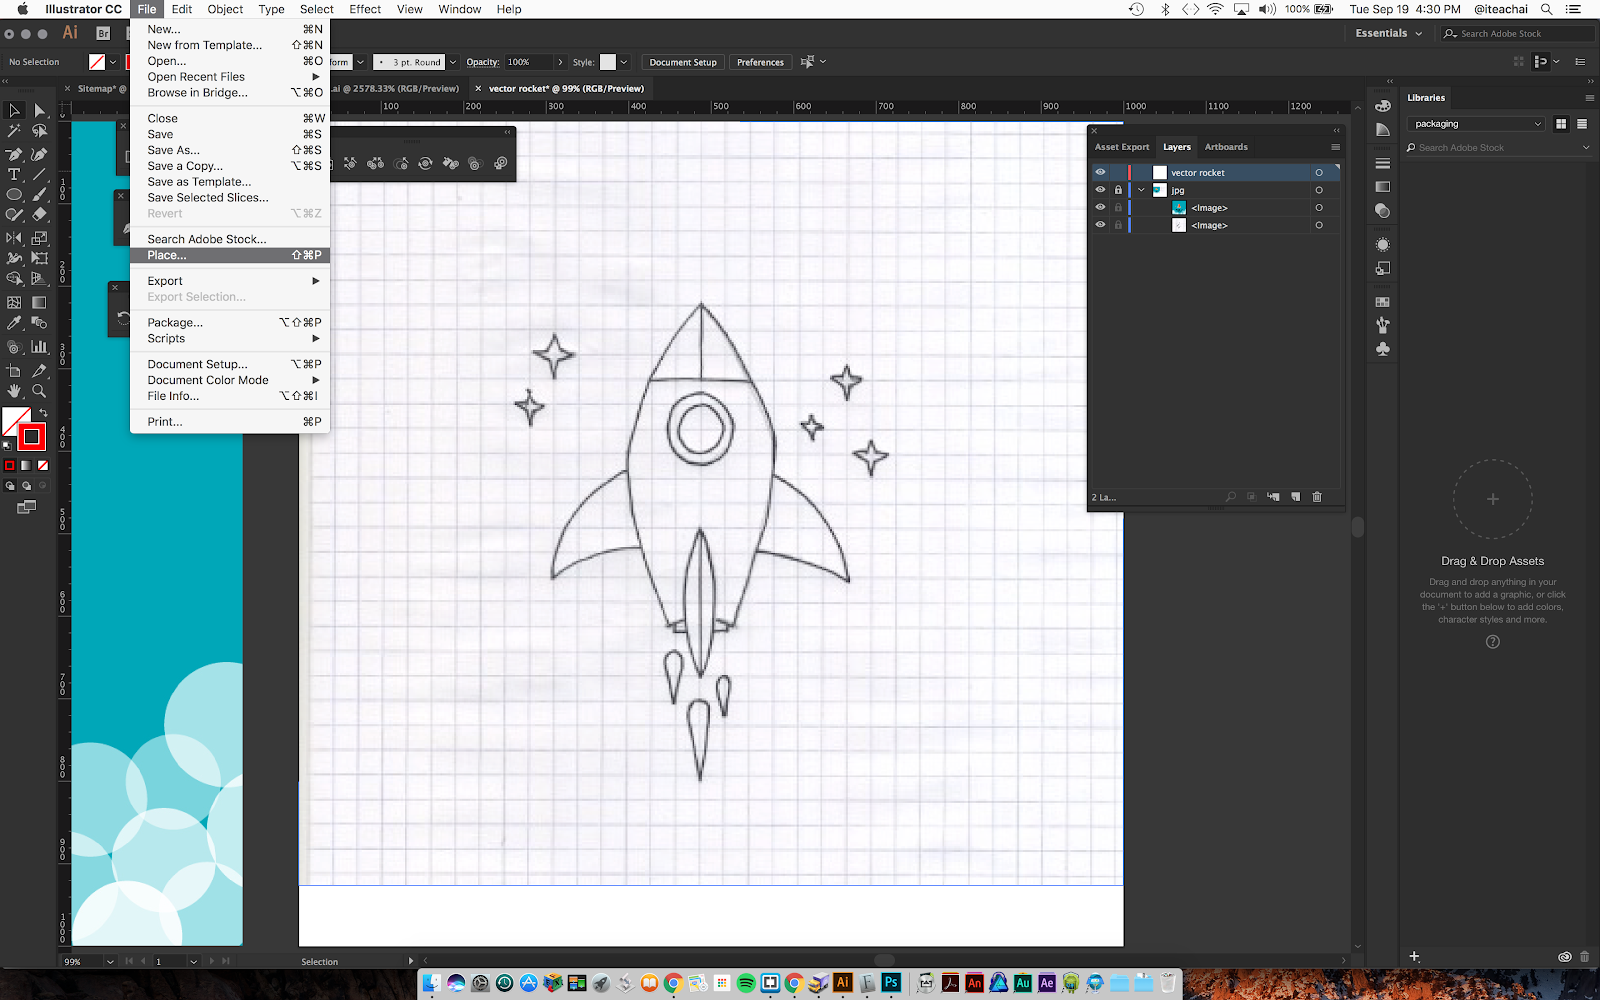This screenshot has width=1600, height=1000.
Task: Select the Lasso tool
Action: [39, 131]
